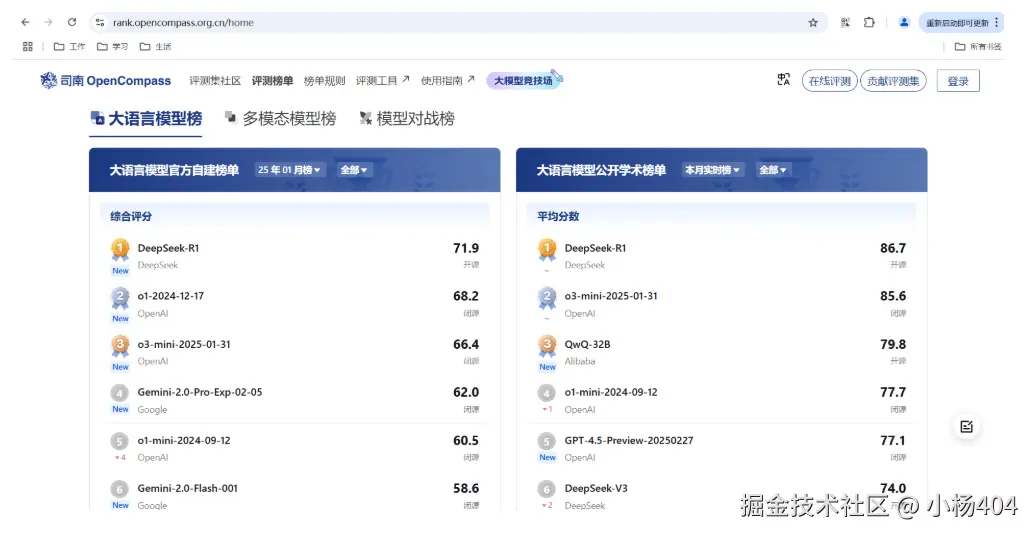Click the Alibaba label under QwQ-32B
Image resolution: width=1035 pixels, height=537 pixels.
click(580, 362)
